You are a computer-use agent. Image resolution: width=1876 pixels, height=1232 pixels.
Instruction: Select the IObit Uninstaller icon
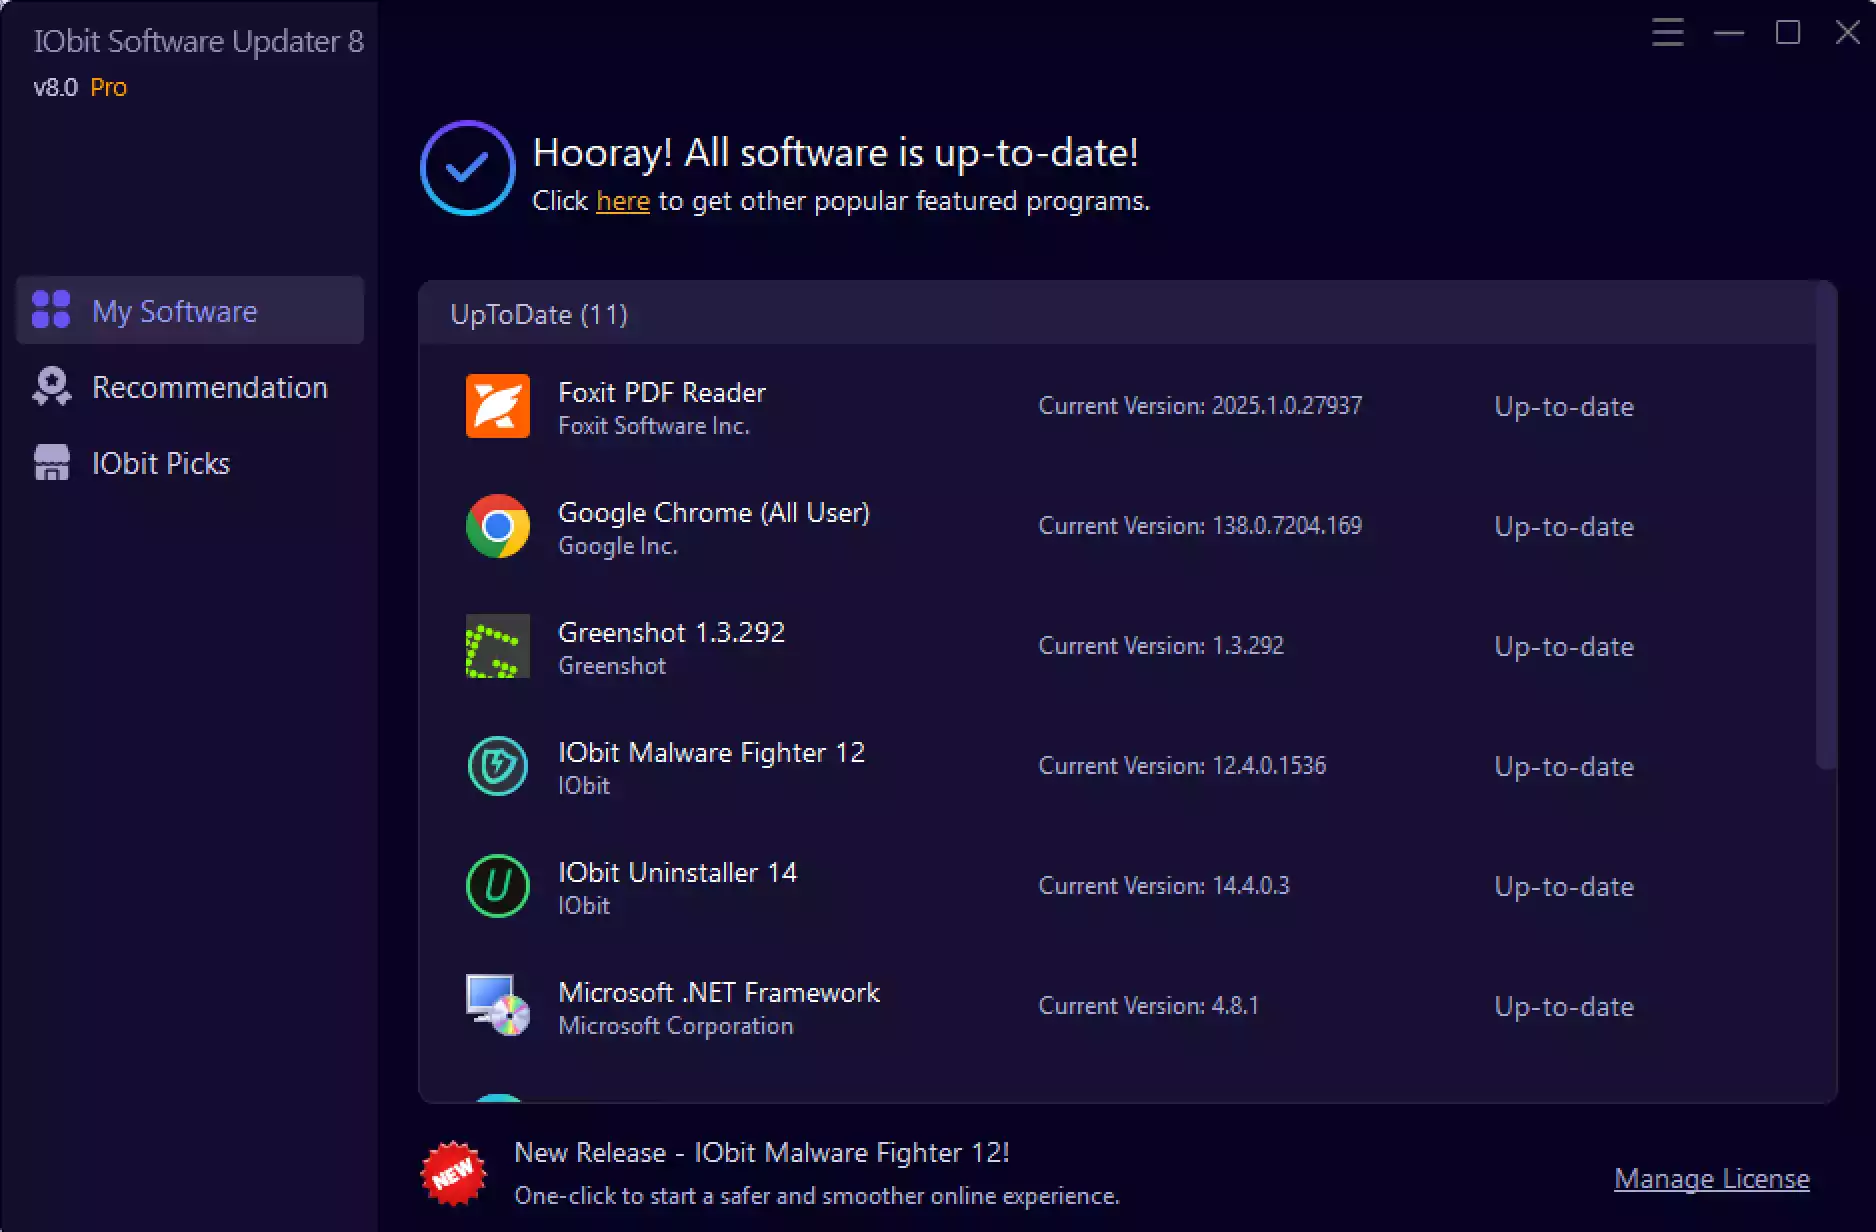coord(498,886)
